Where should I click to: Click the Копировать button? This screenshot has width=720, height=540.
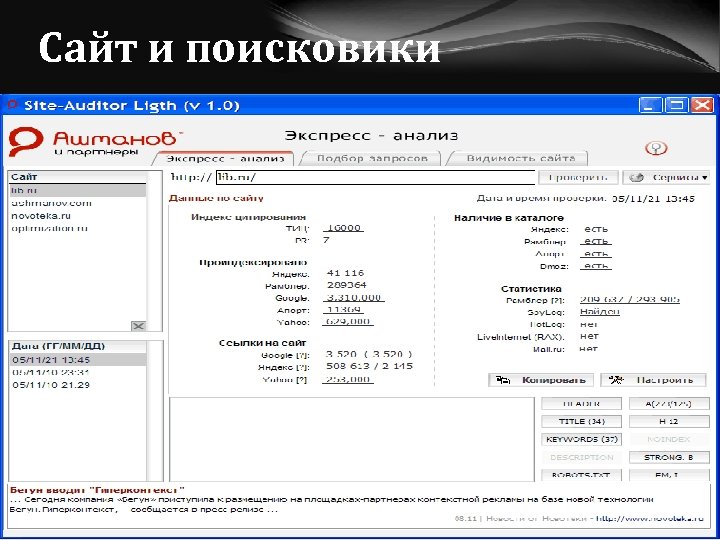pyautogui.click(x=541, y=380)
